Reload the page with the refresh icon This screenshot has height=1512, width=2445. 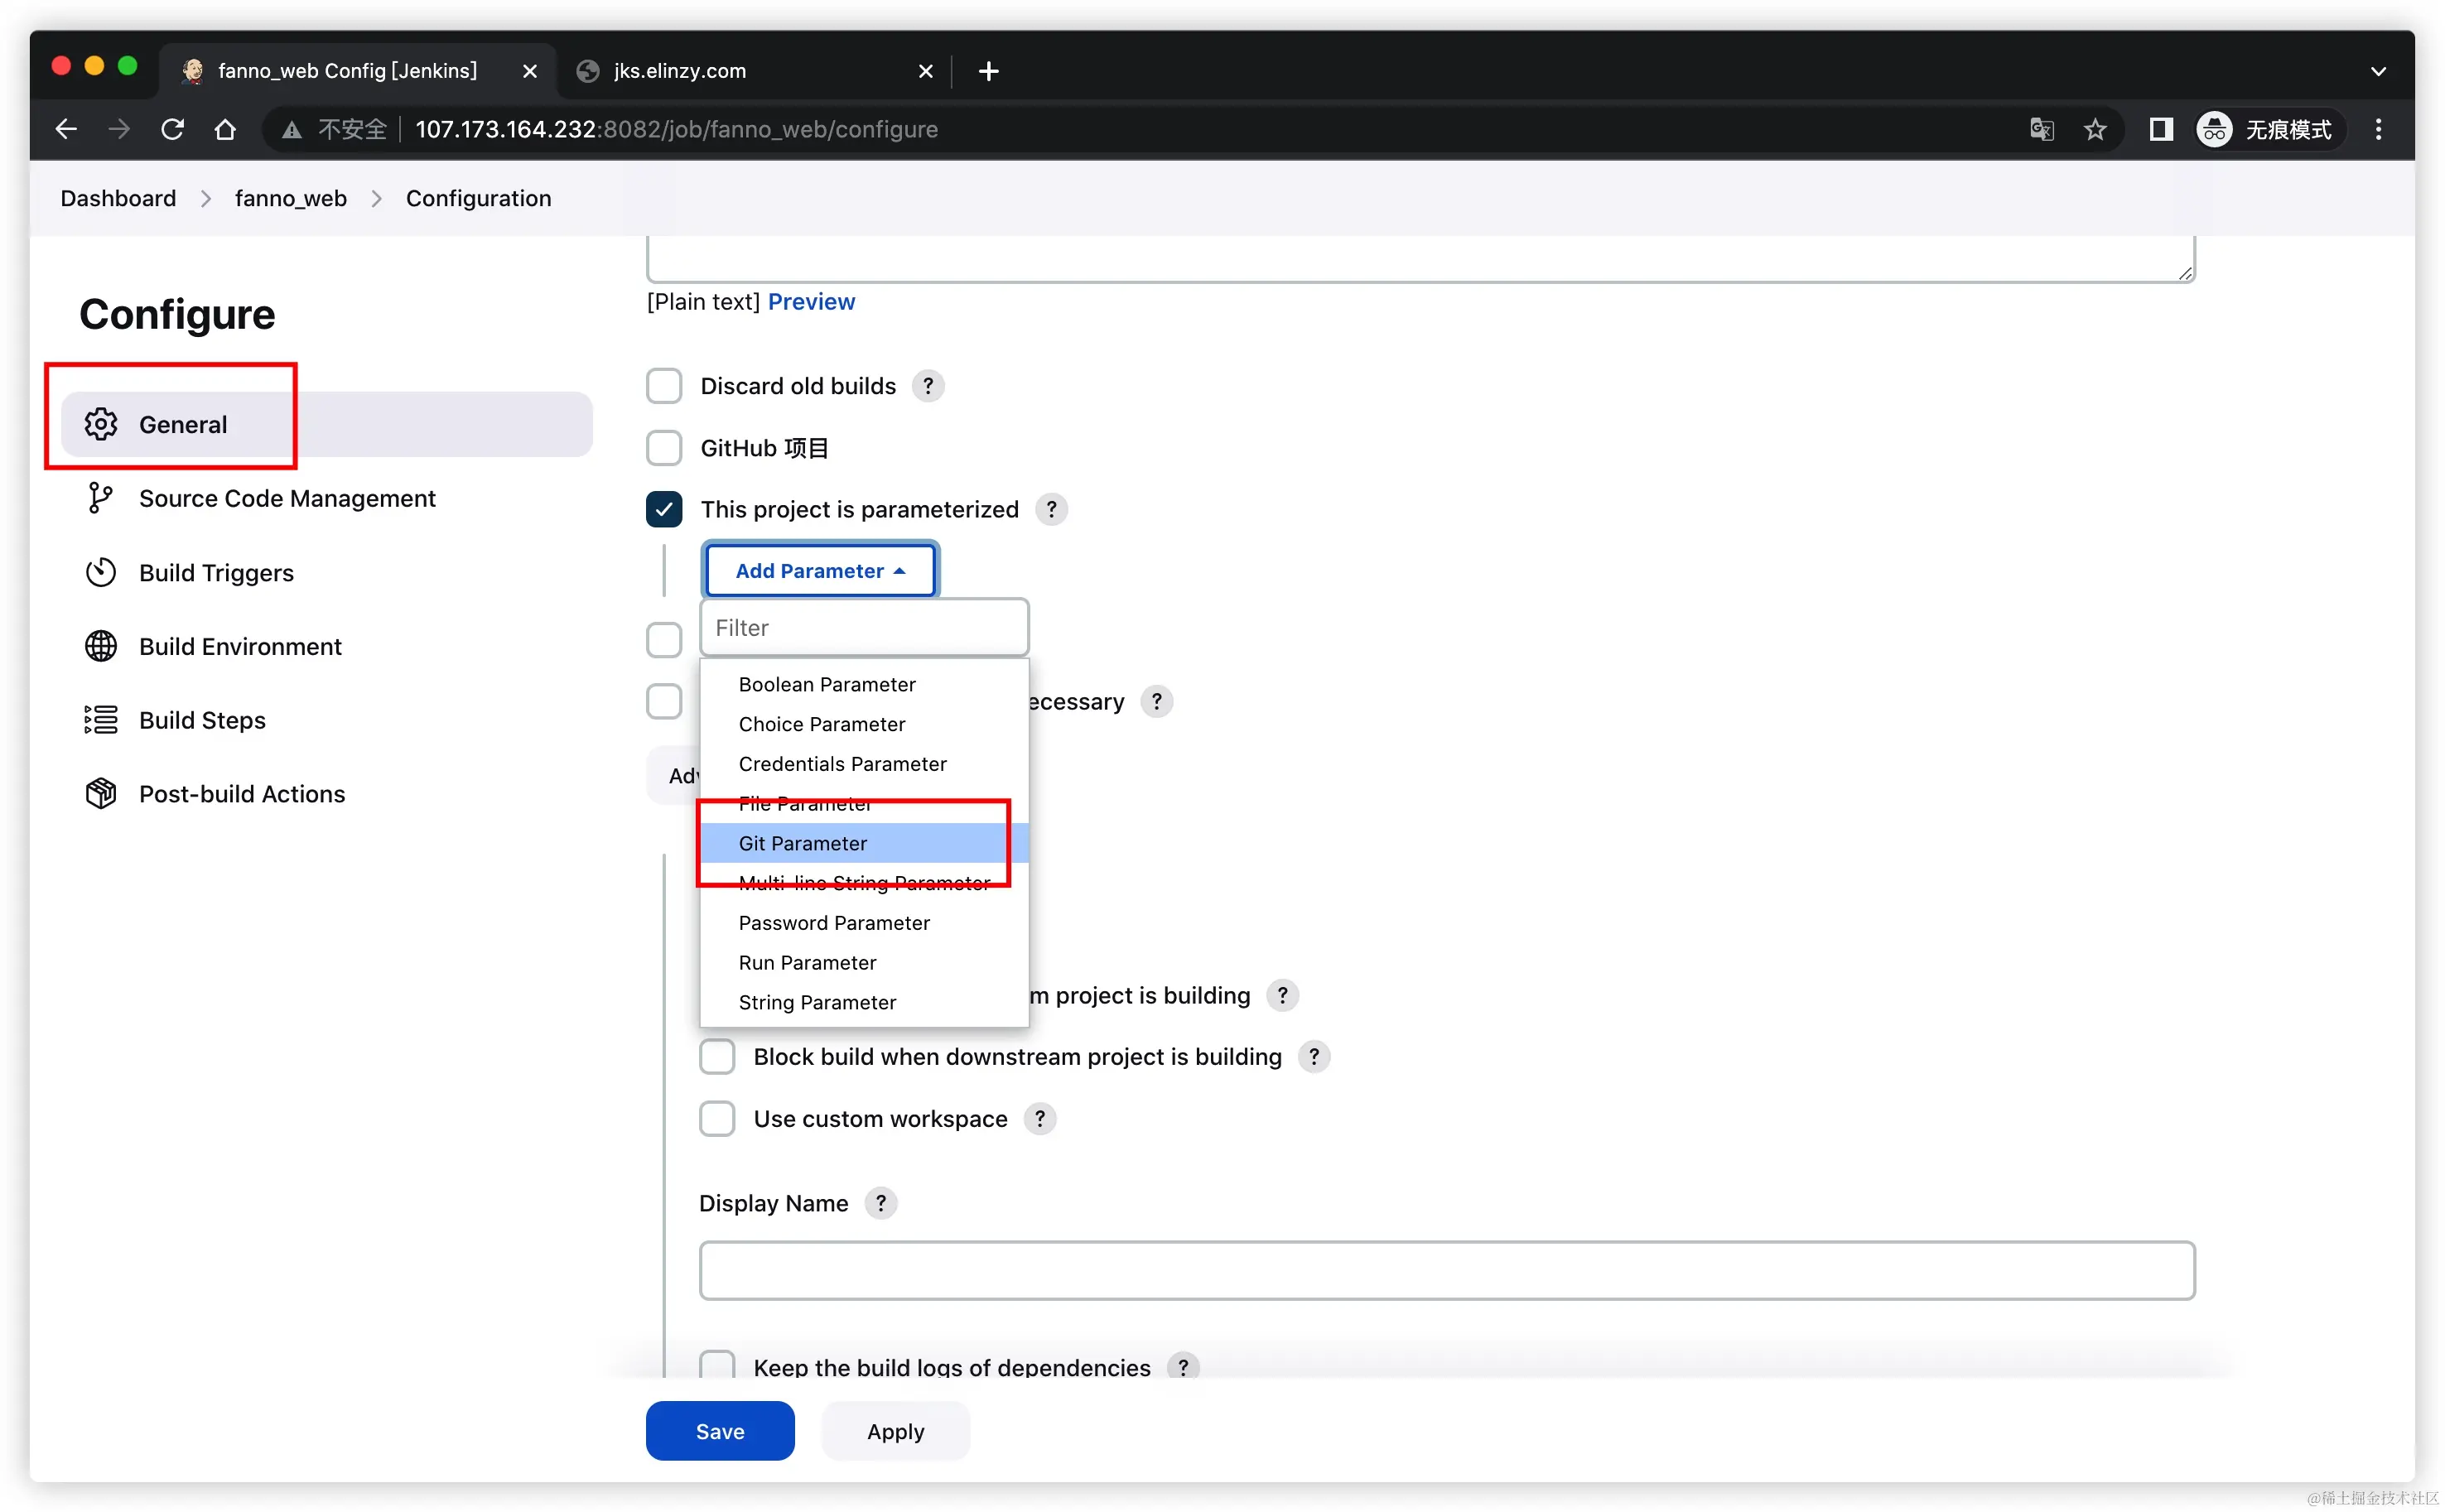point(172,129)
